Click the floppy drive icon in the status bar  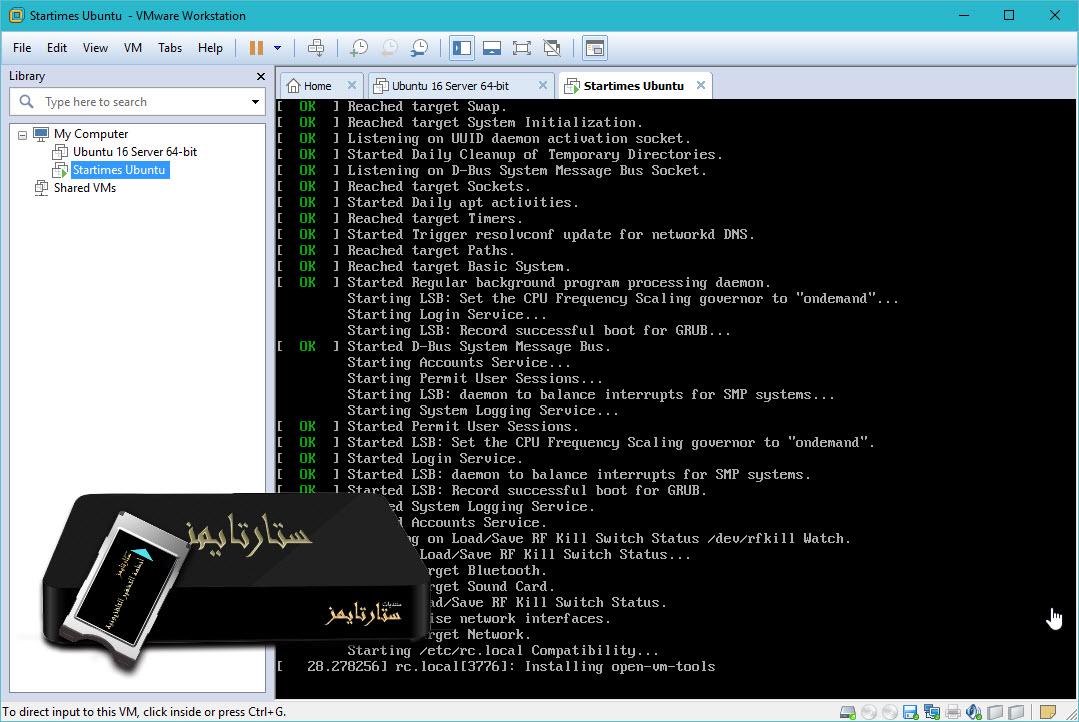pos(908,712)
